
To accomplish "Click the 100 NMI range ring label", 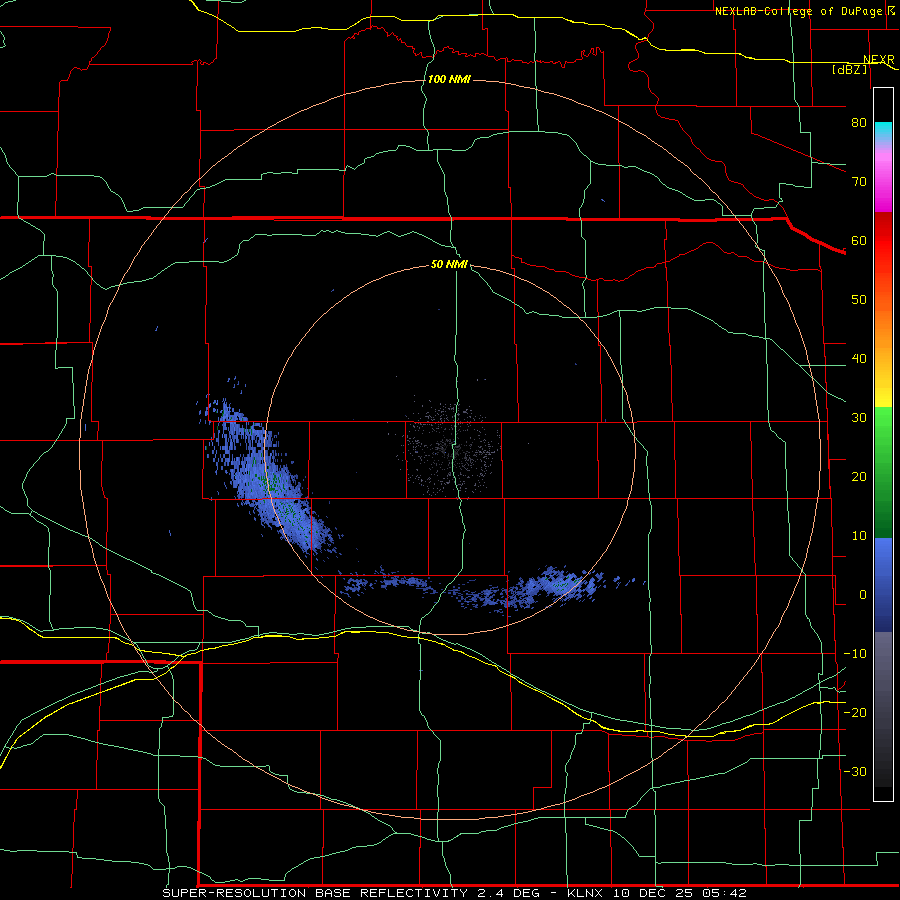I will click(449, 79).
